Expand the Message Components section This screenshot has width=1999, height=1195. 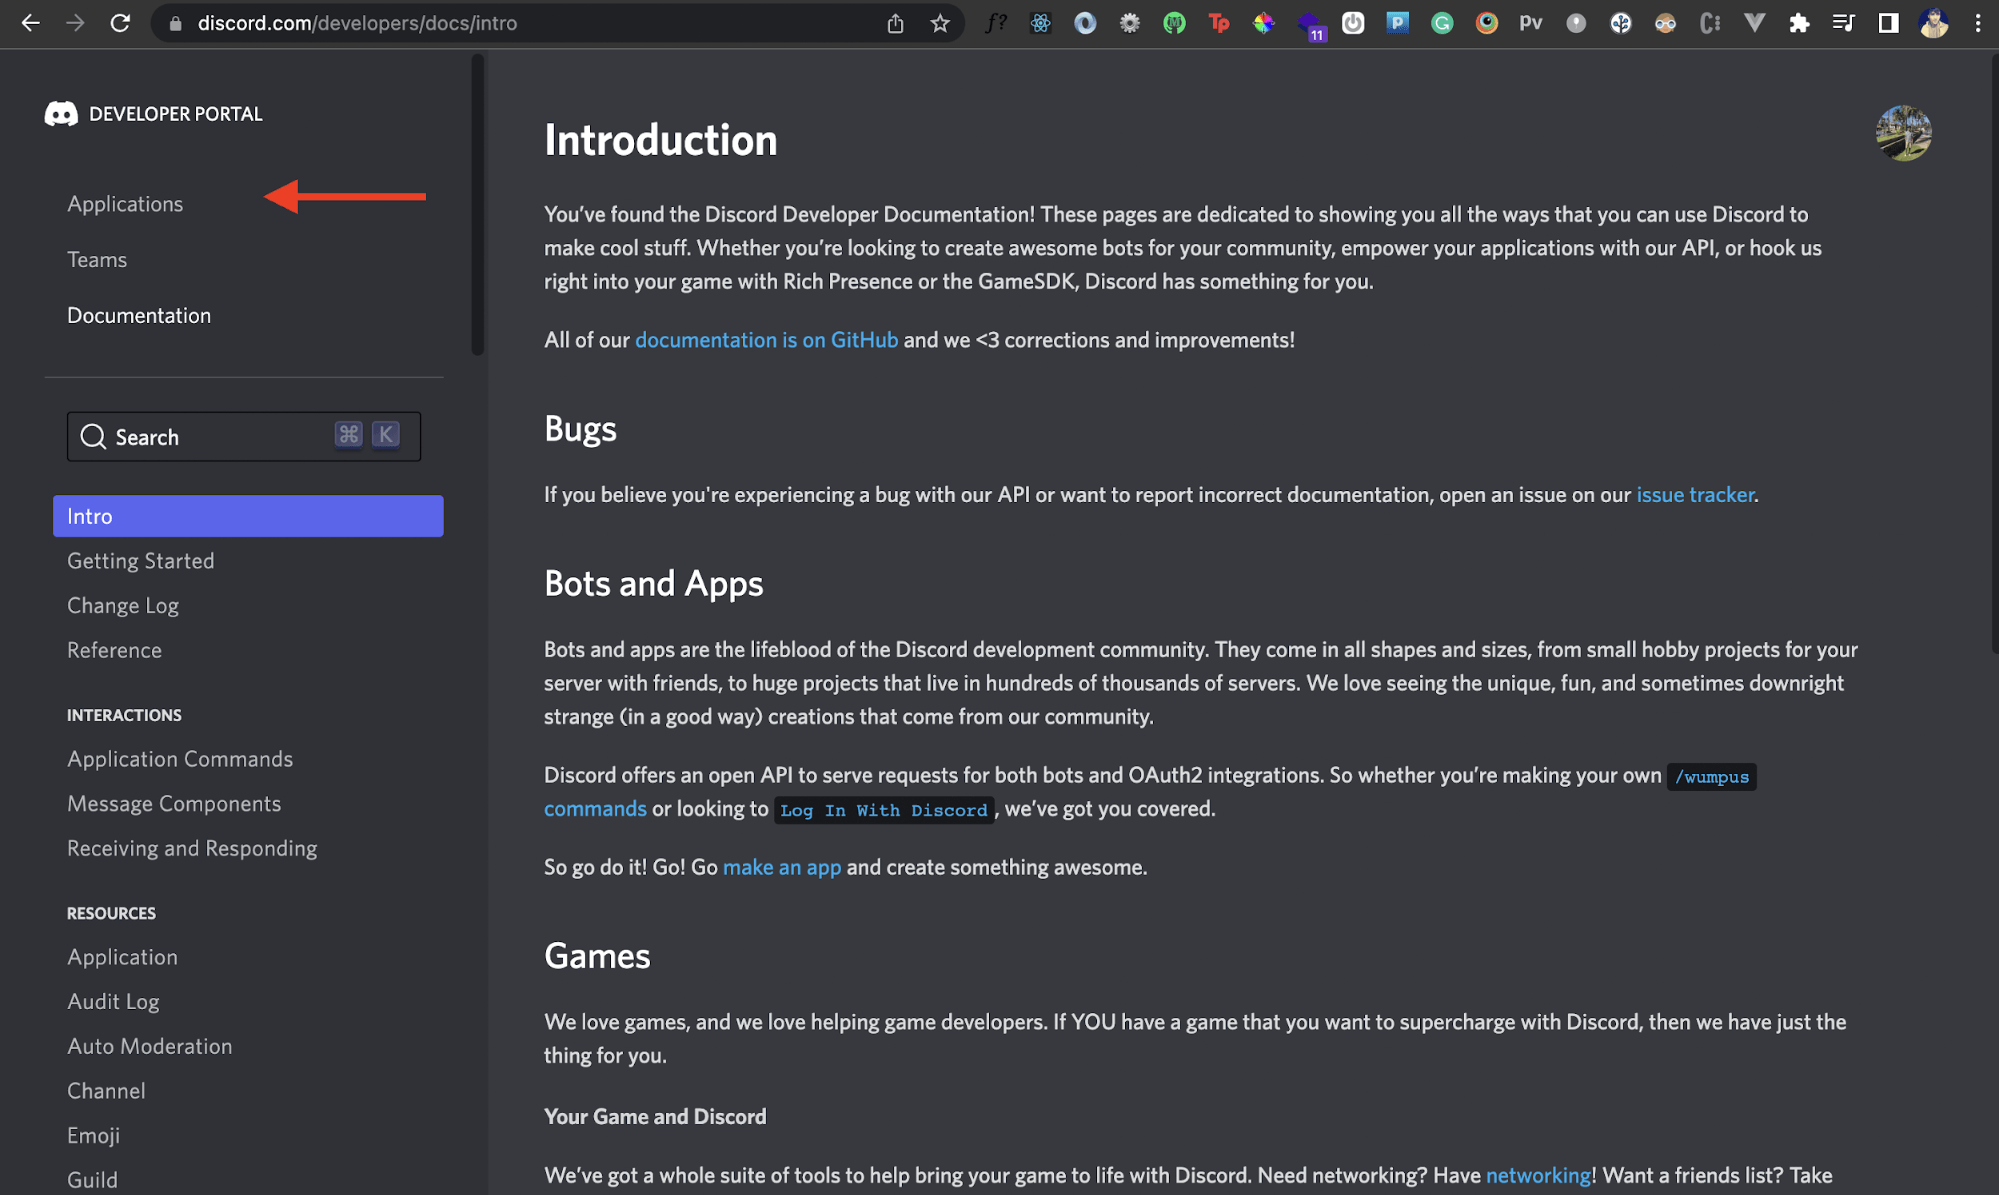[x=174, y=802]
